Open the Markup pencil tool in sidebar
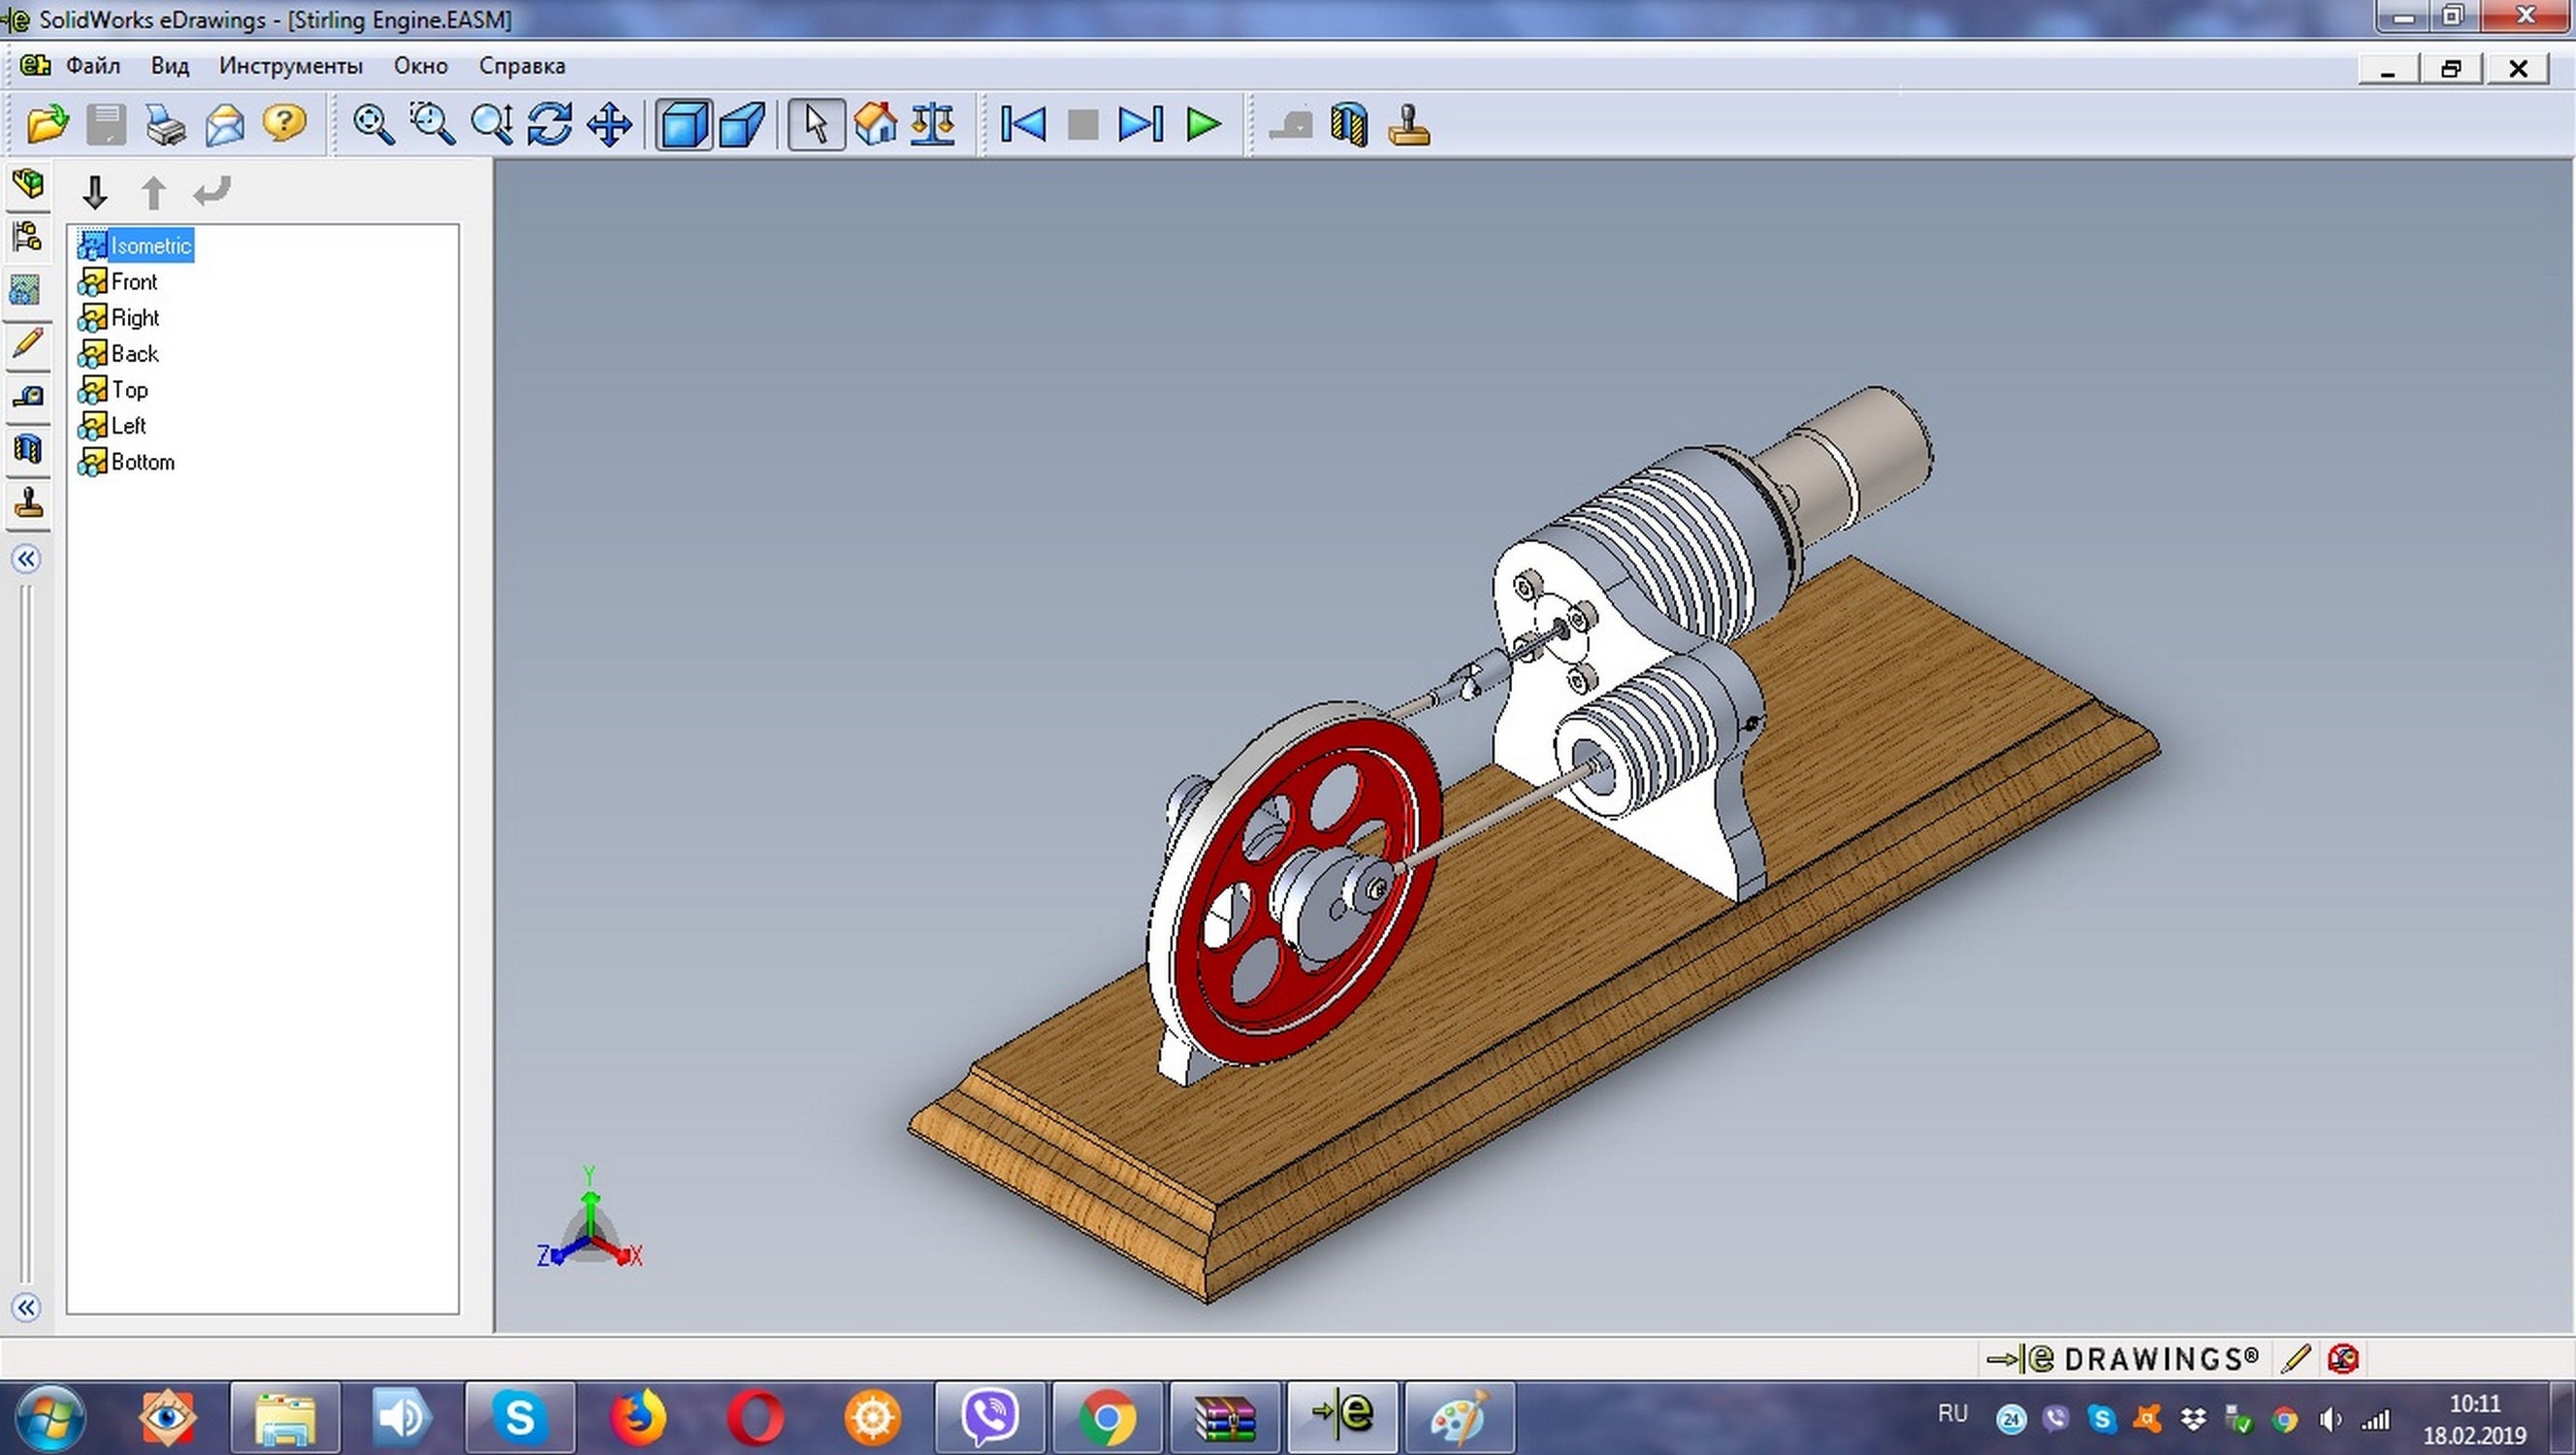Screen dimensions: 2576x1455 click(x=27, y=345)
